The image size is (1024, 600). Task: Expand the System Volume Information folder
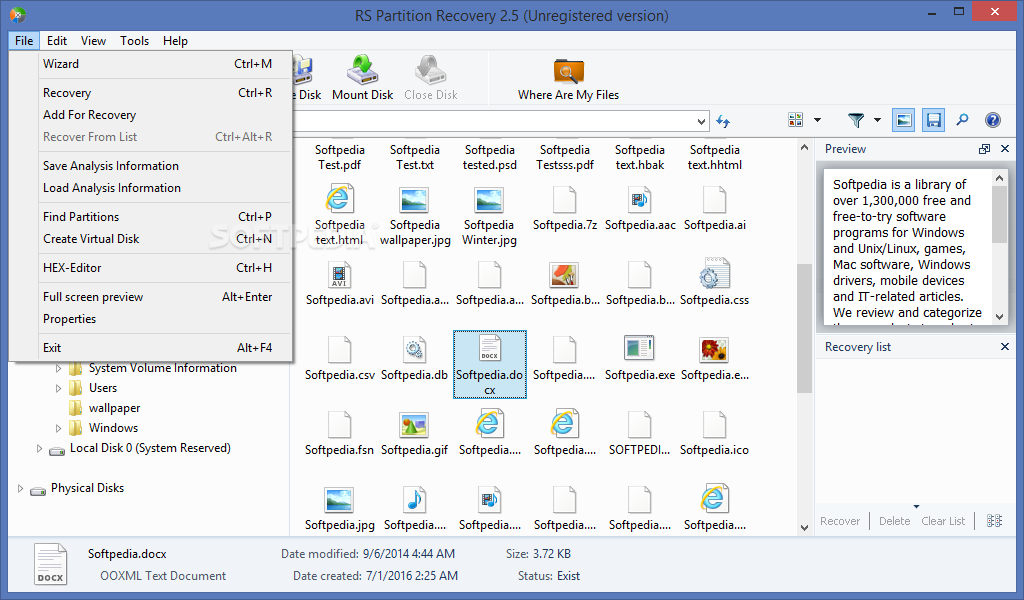(59, 368)
